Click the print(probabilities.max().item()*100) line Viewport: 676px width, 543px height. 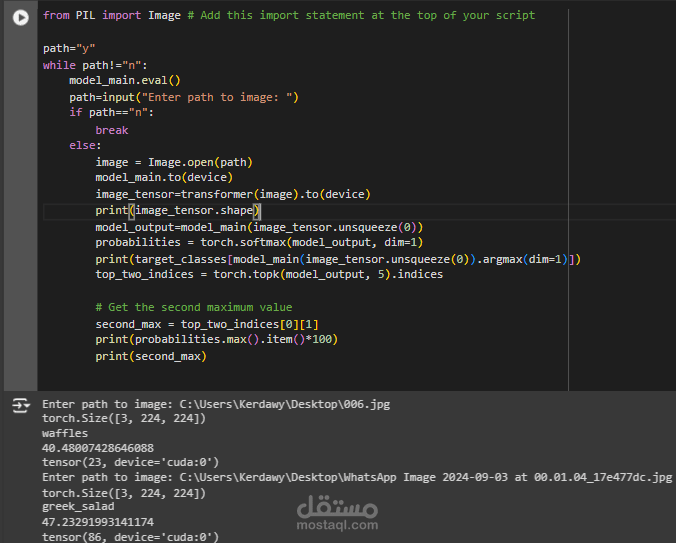click(216, 340)
